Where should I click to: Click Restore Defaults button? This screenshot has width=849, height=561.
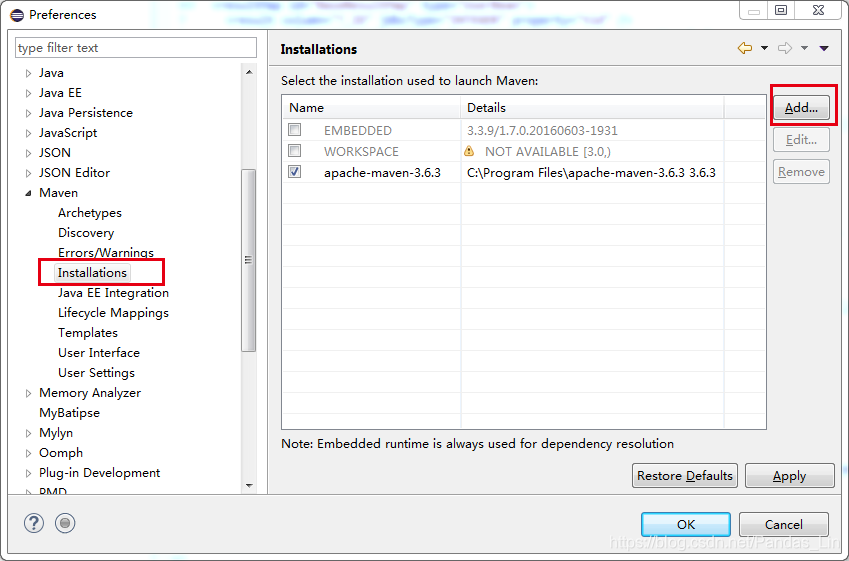(x=685, y=475)
